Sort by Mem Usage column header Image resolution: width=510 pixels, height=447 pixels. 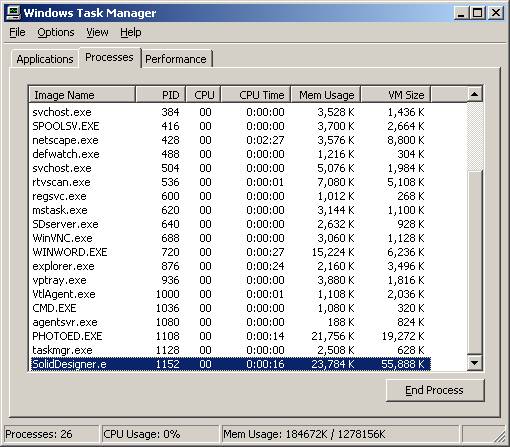click(x=326, y=95)
